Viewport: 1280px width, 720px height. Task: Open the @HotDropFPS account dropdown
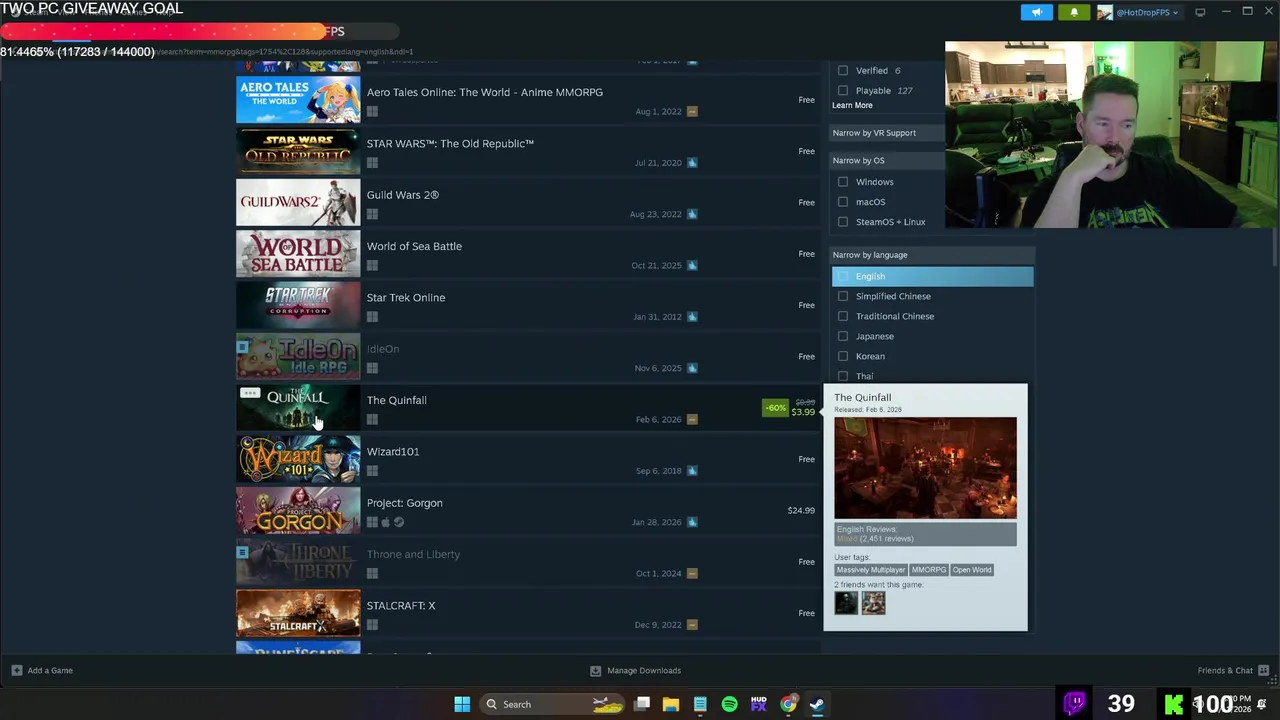click(x=1139, y=12)
